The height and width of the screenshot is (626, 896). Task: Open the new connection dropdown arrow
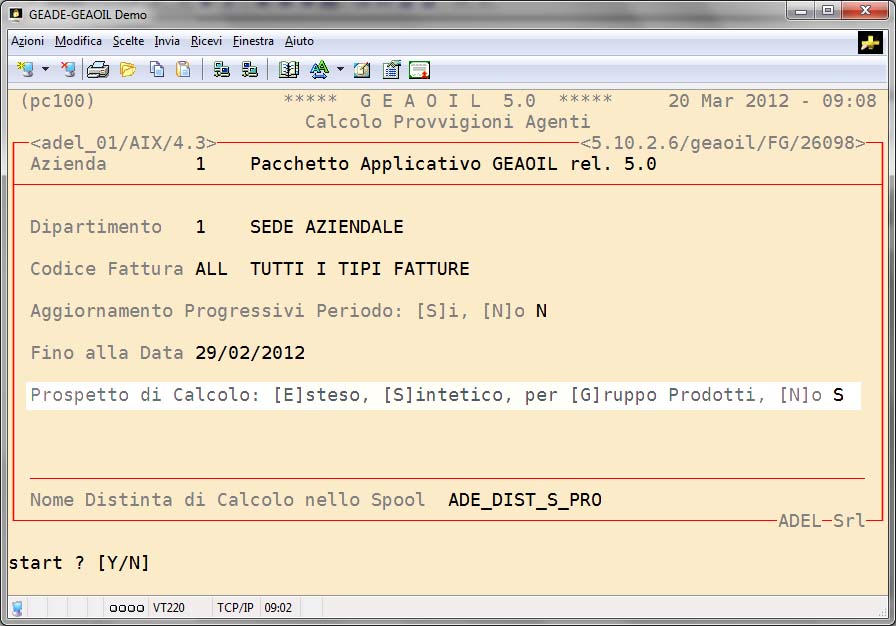click(45, 69)
